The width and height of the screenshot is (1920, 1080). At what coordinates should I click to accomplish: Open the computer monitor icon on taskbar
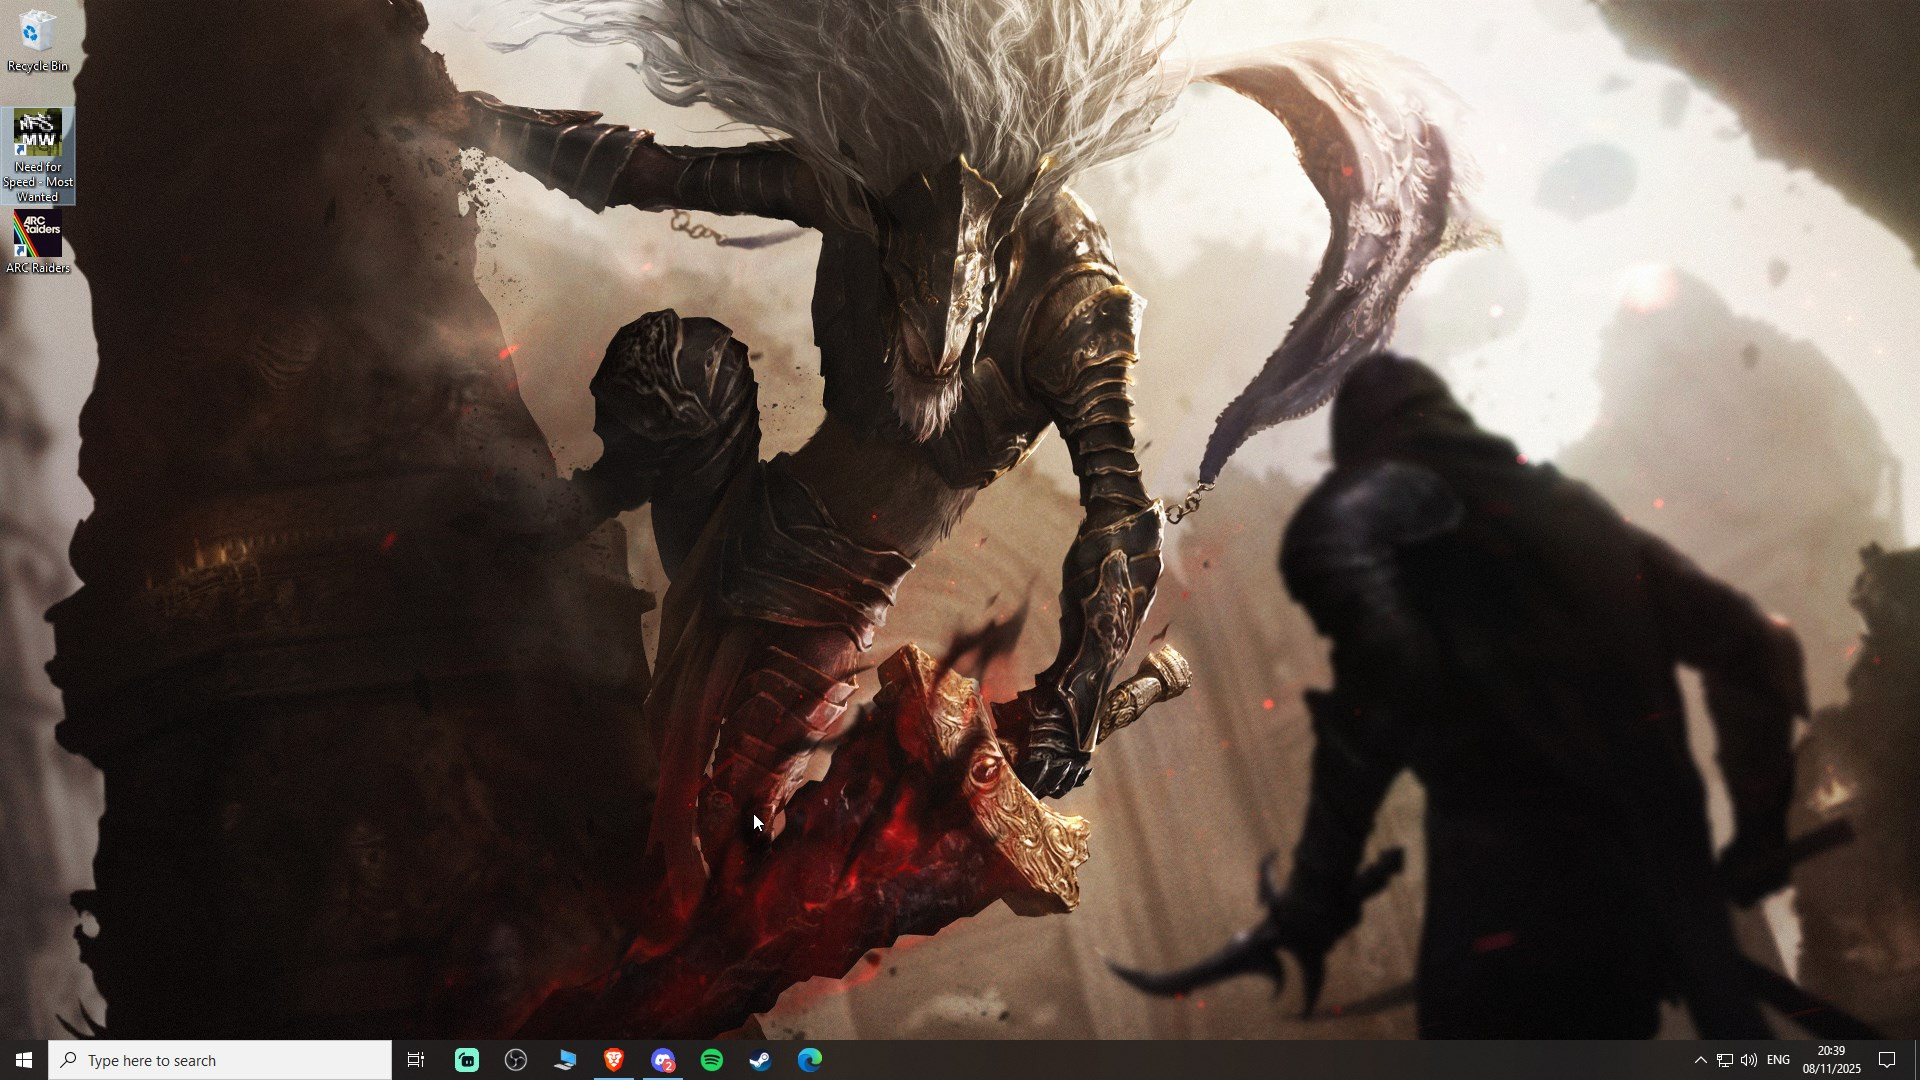(x=565, y=1060)
